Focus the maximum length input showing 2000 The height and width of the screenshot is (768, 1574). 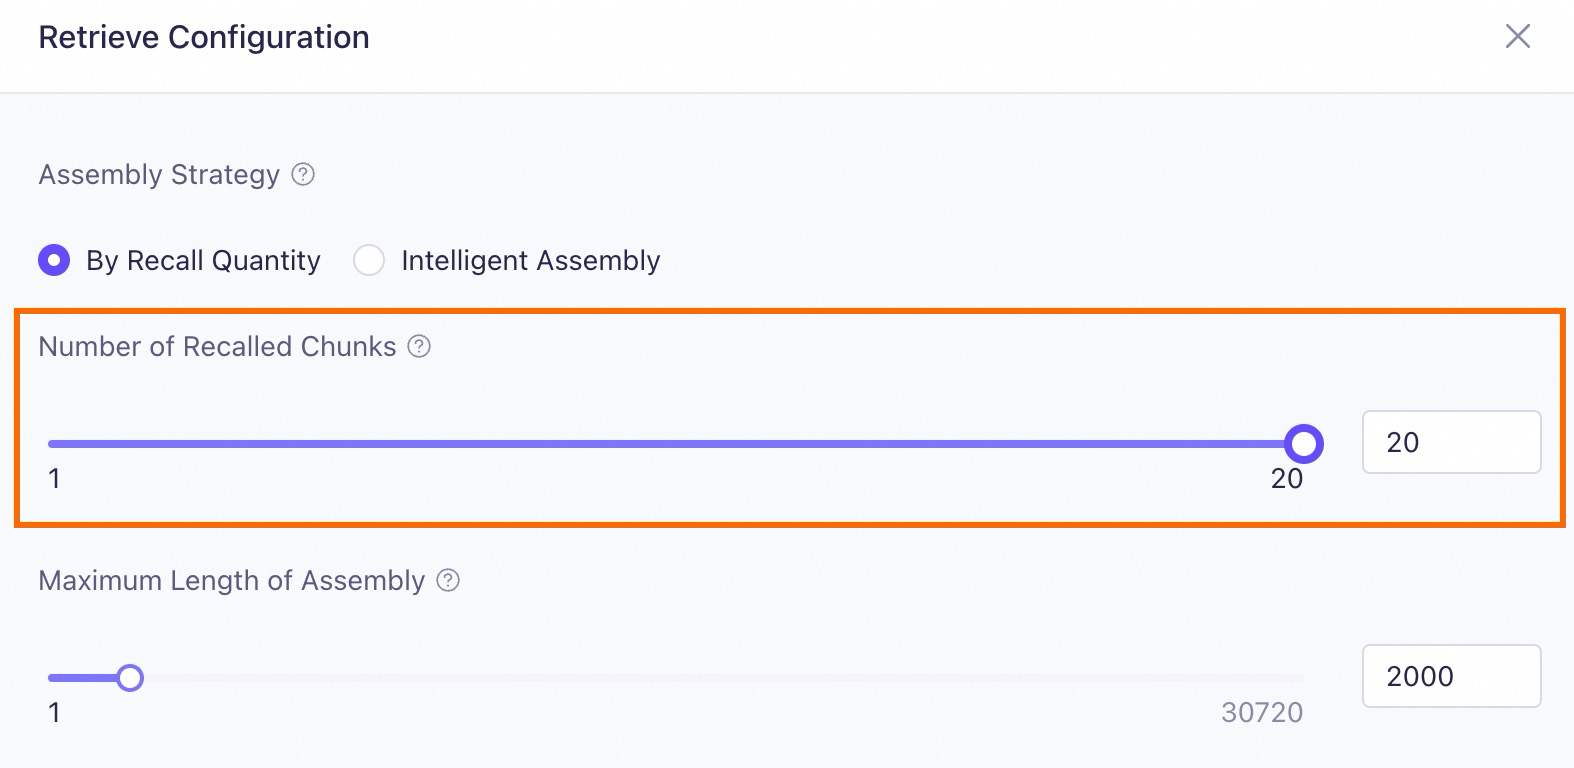coord(1451,676)
